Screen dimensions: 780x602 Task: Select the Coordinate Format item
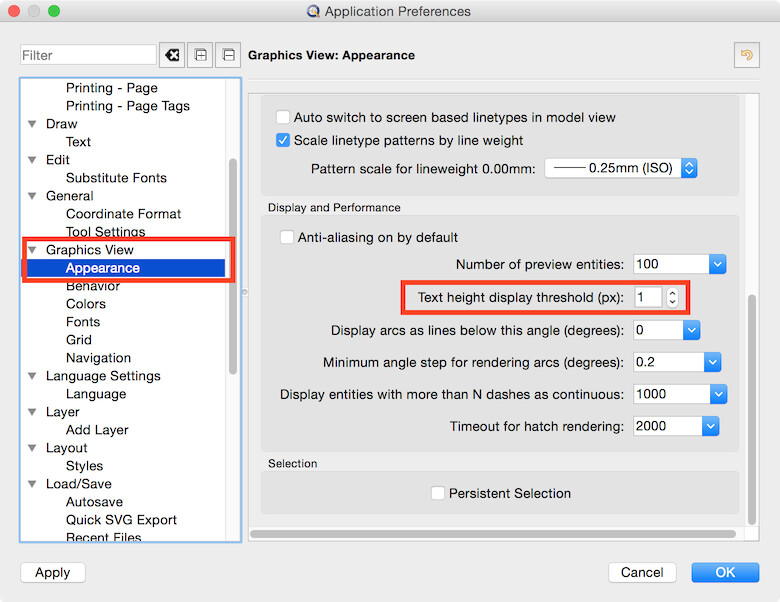pos(123,214)
